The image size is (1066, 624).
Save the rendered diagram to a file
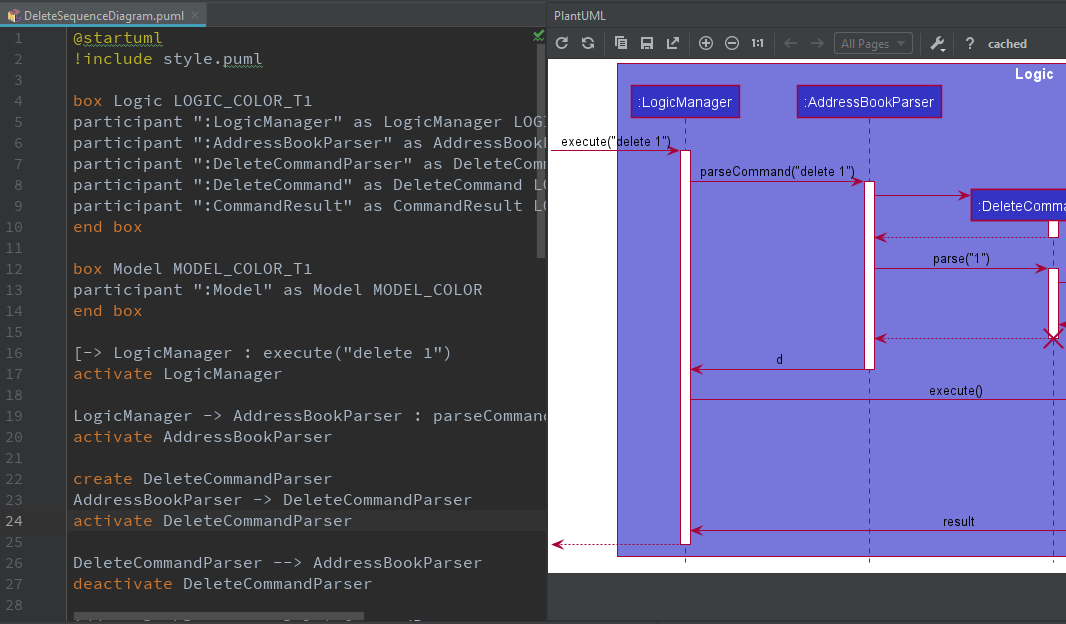point(646,43)
